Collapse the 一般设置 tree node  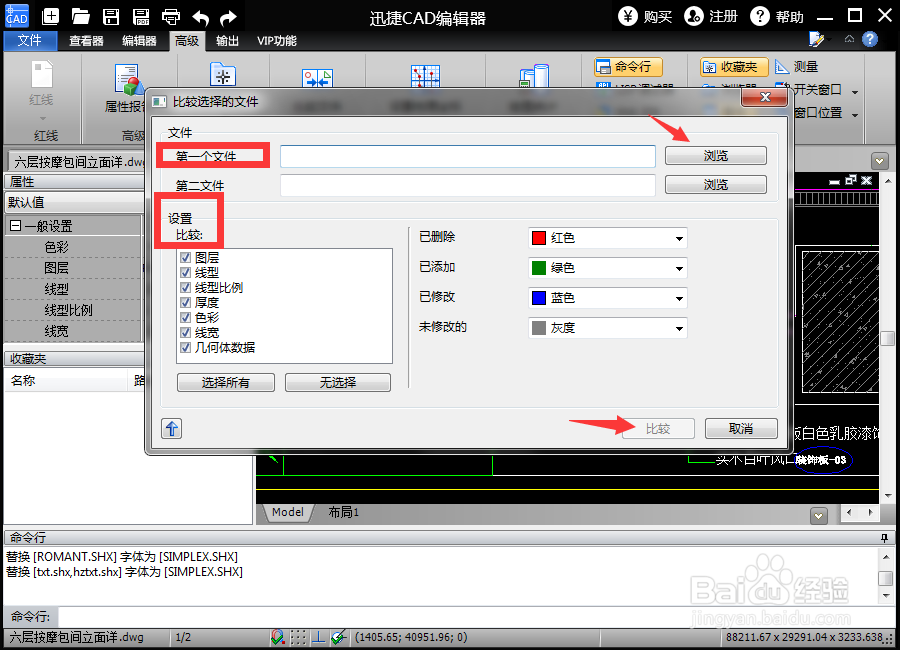[15, 226]
